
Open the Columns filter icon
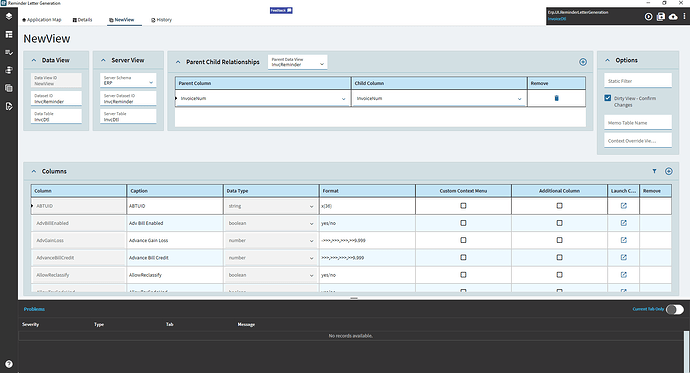tap(654, 171)
